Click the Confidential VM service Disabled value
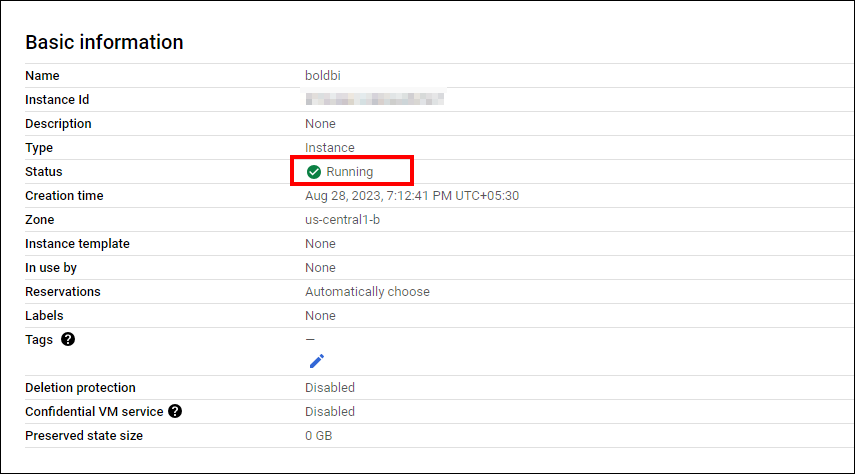855x474 pixels. 329,412
